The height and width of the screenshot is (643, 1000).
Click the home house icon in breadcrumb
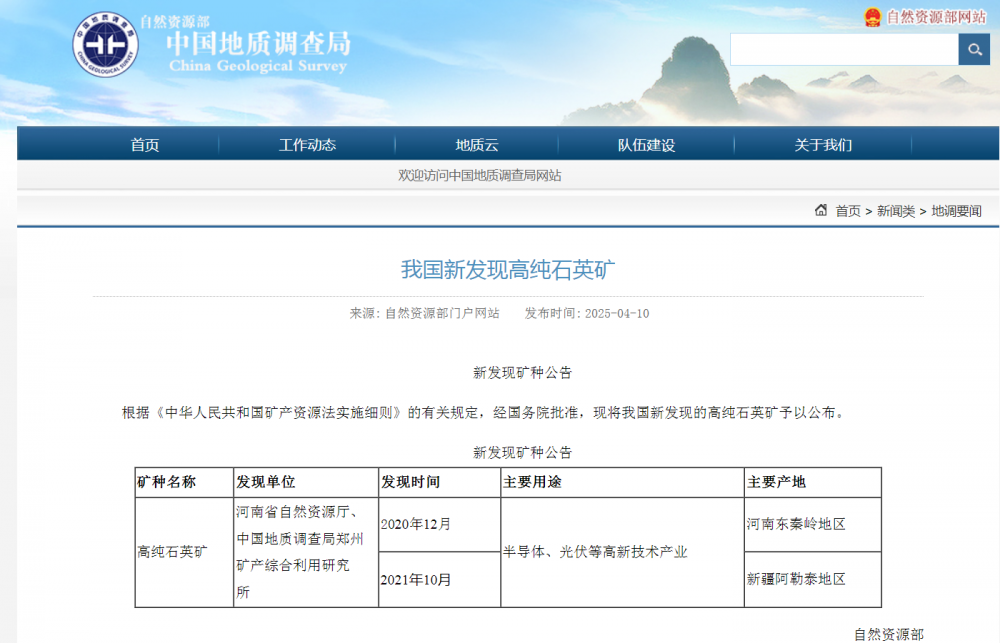click(822, 211)
